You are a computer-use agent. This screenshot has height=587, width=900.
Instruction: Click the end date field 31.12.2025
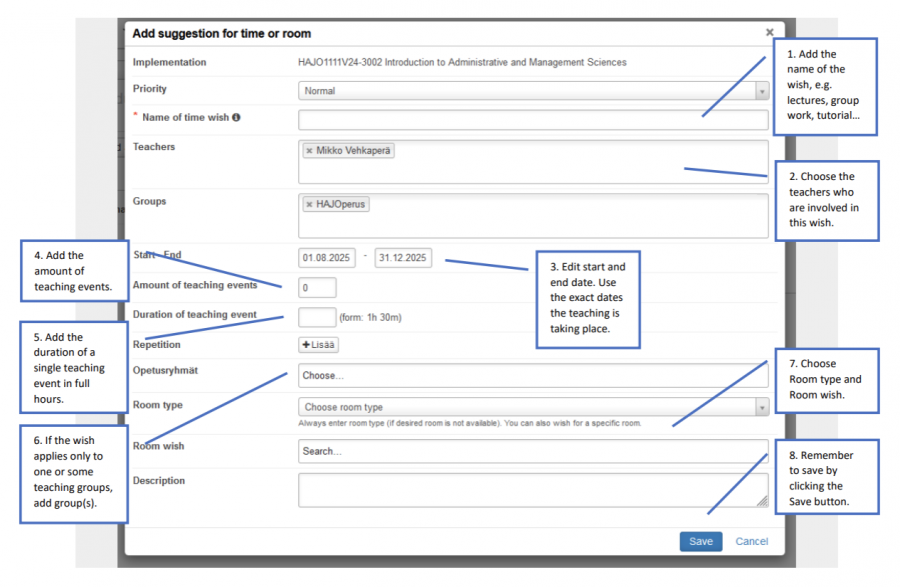(x=403, y=258)
